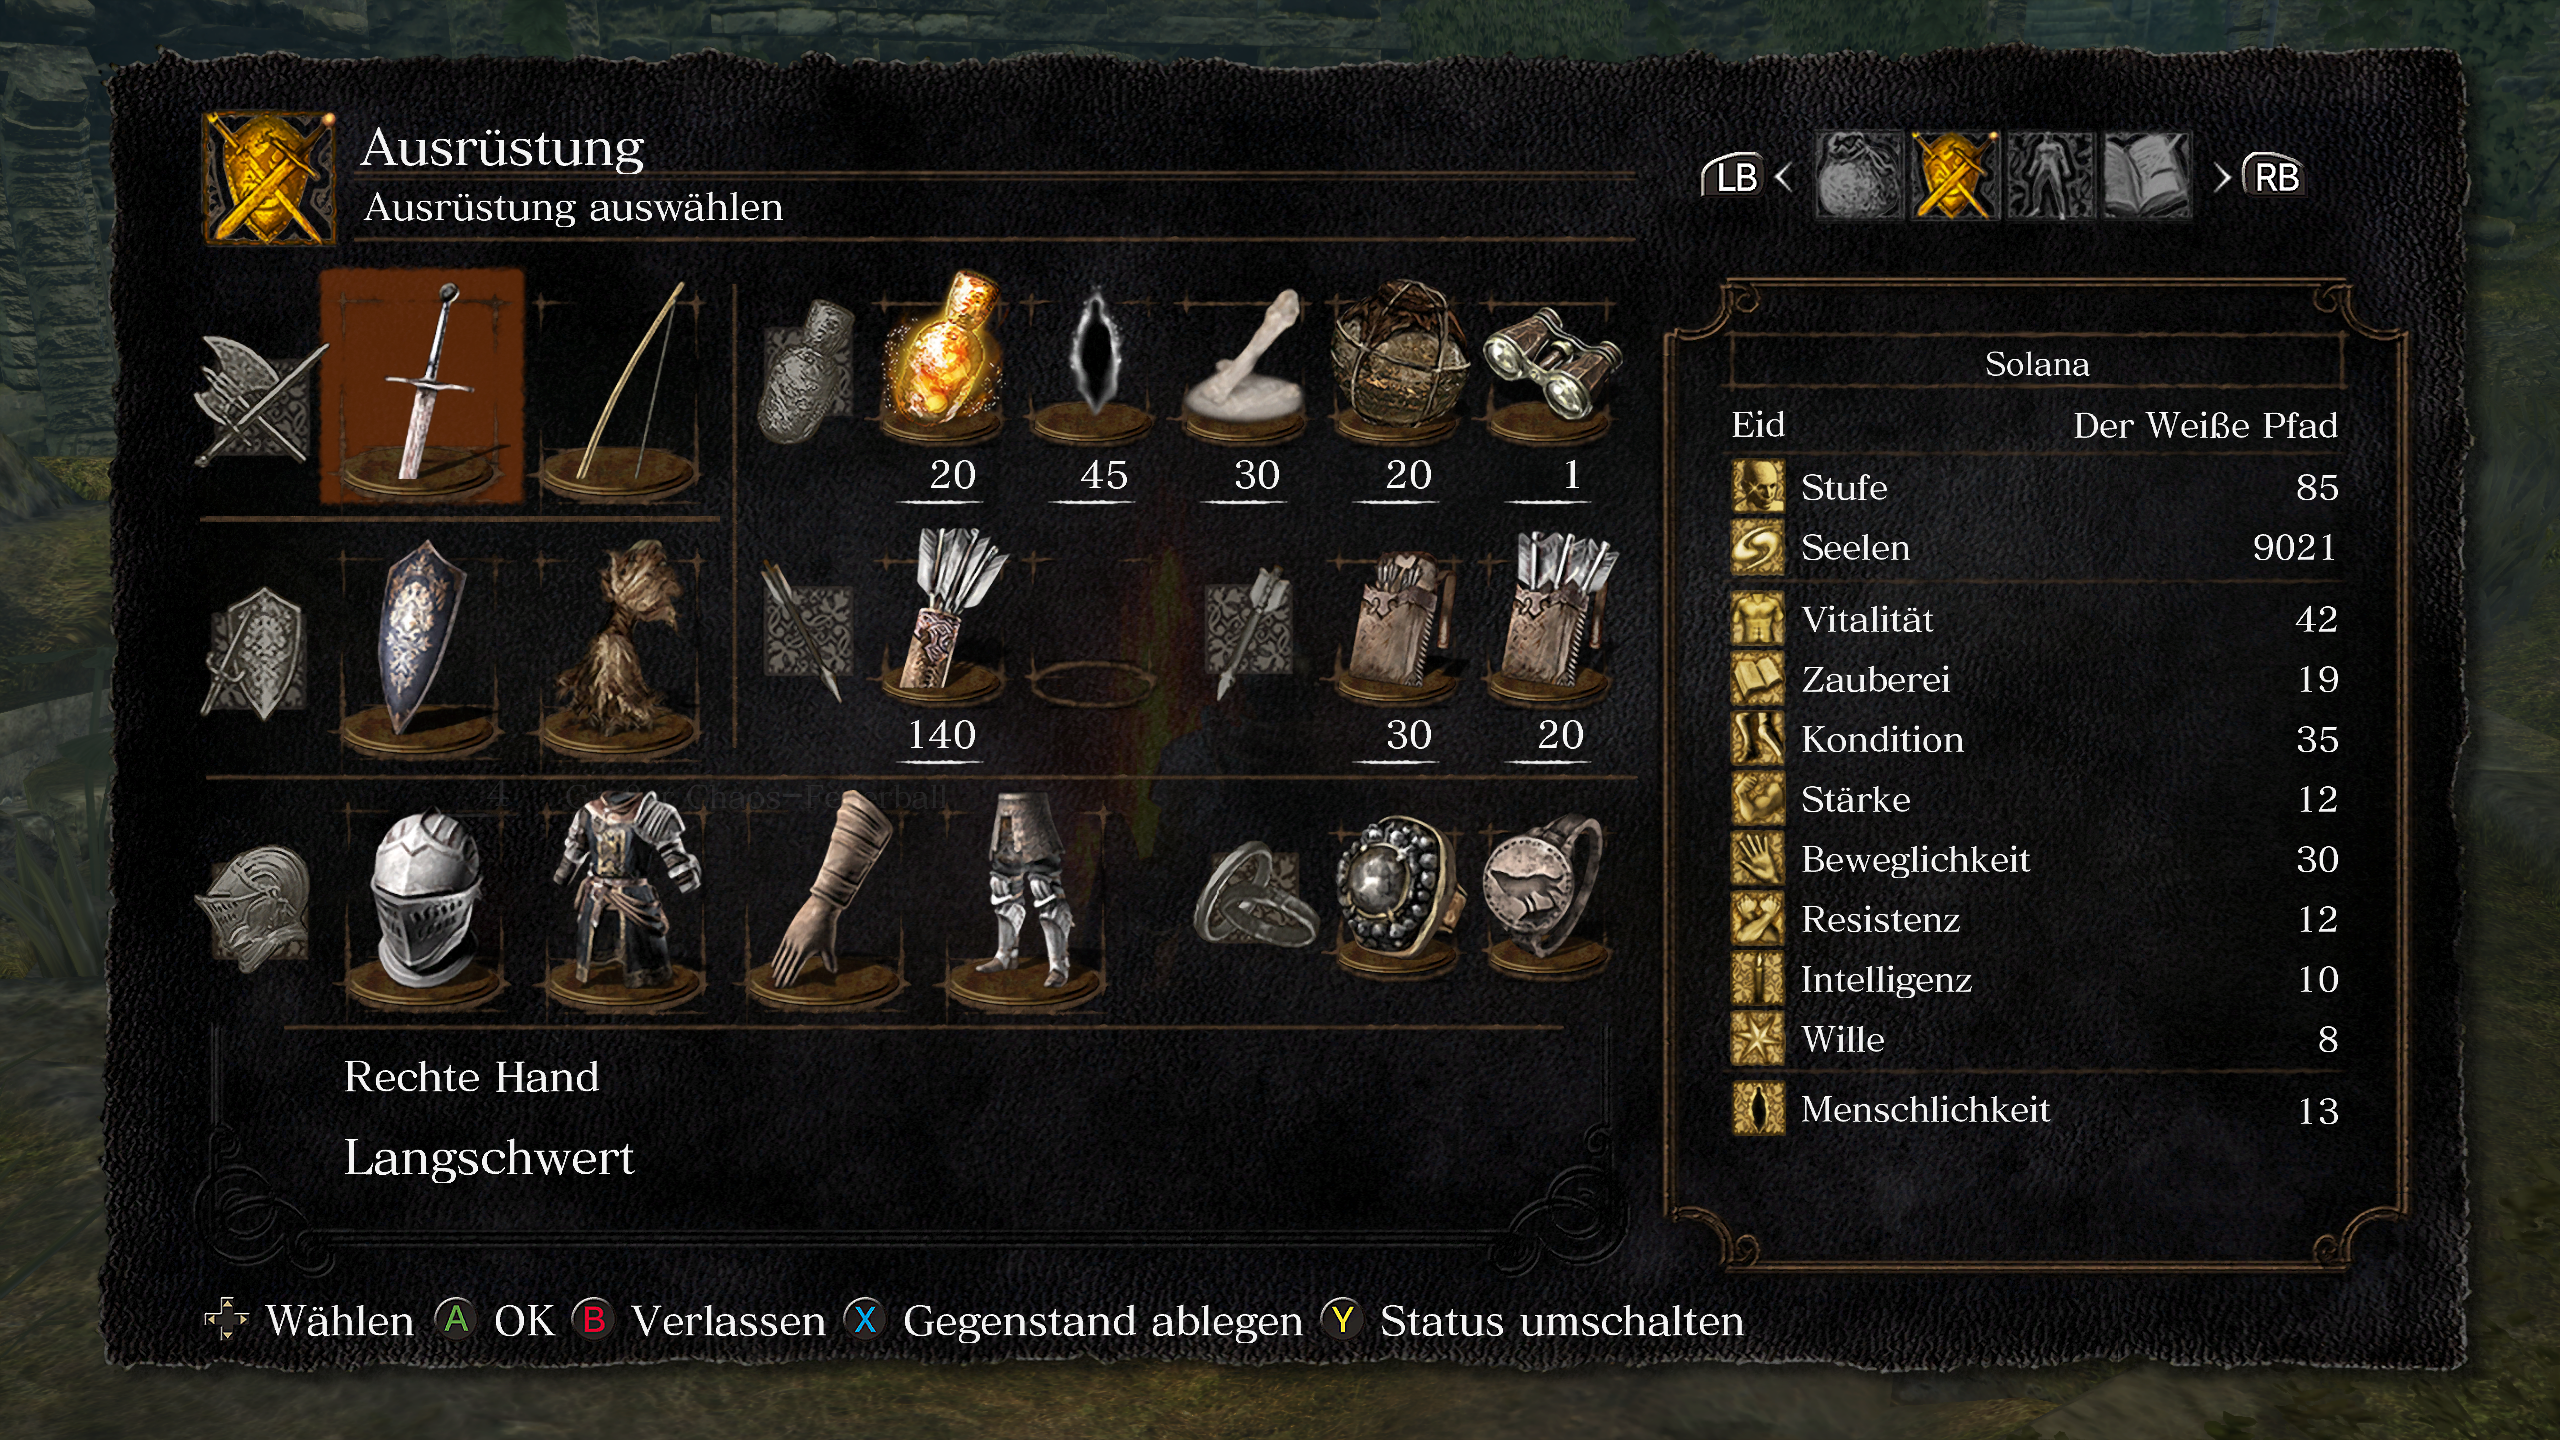Click the Y Status umschalten toggle
This screenshot has width=2560, height=1440.
pyautogui.click(x=1532, y=1321)
